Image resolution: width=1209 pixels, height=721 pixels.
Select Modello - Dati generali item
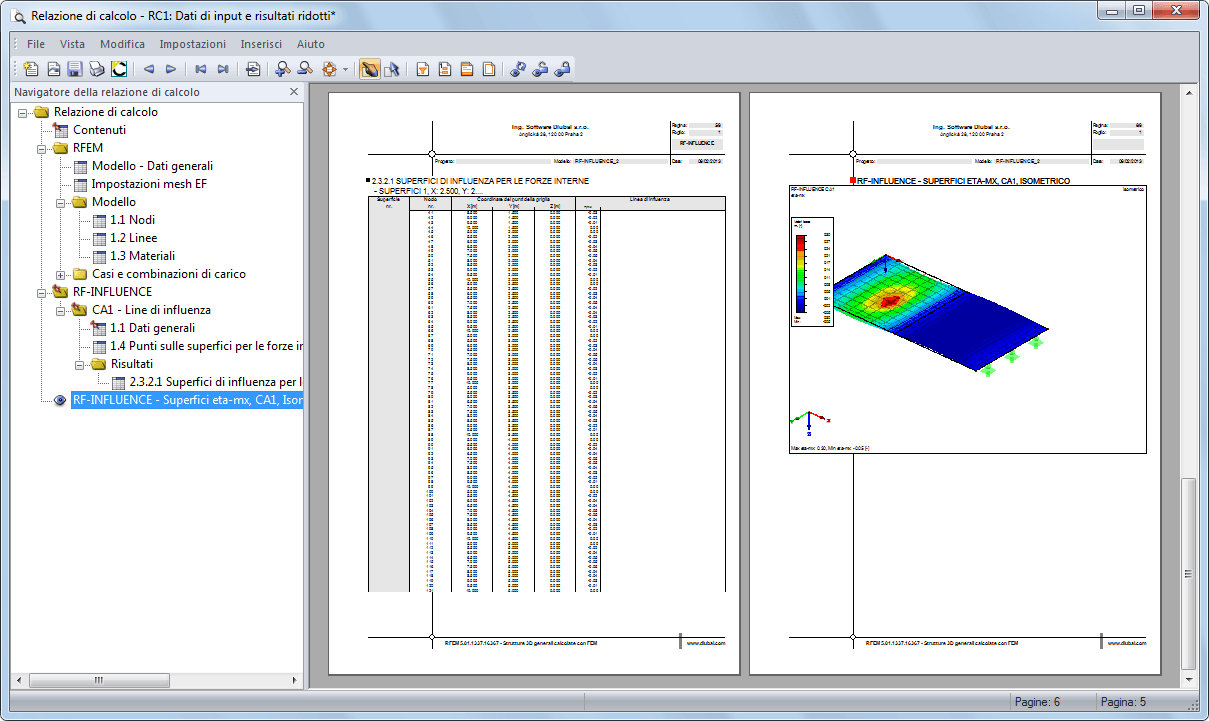152,166
